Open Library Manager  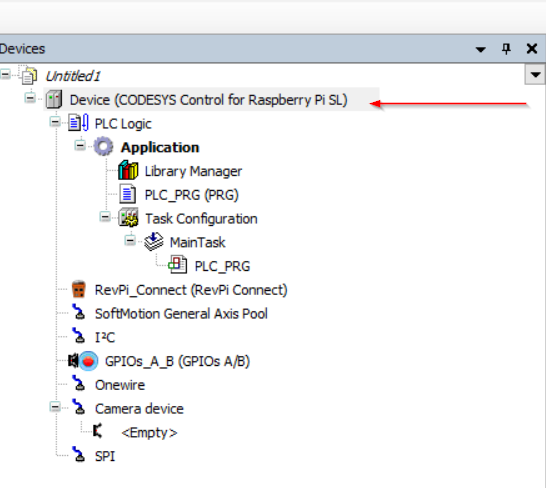tap(193, 171)
